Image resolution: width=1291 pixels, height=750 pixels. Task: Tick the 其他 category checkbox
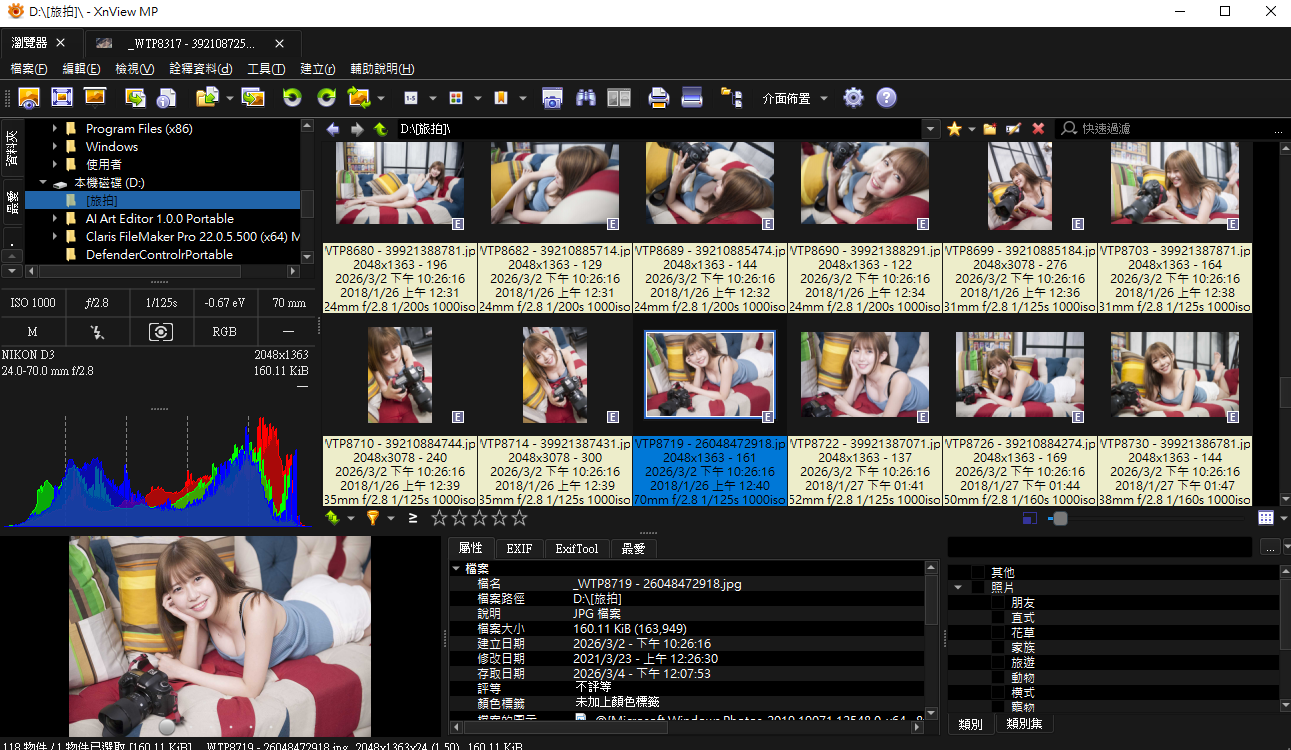(978, 573)
